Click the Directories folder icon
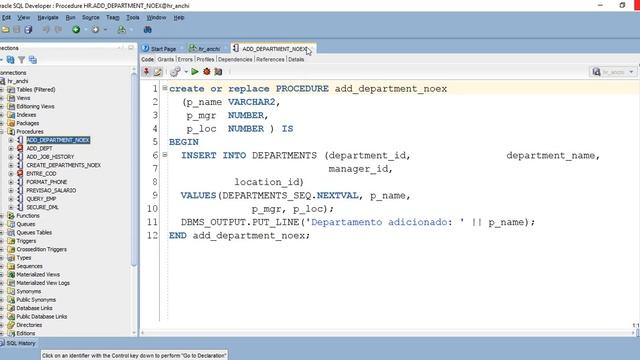 pos(11,325)
